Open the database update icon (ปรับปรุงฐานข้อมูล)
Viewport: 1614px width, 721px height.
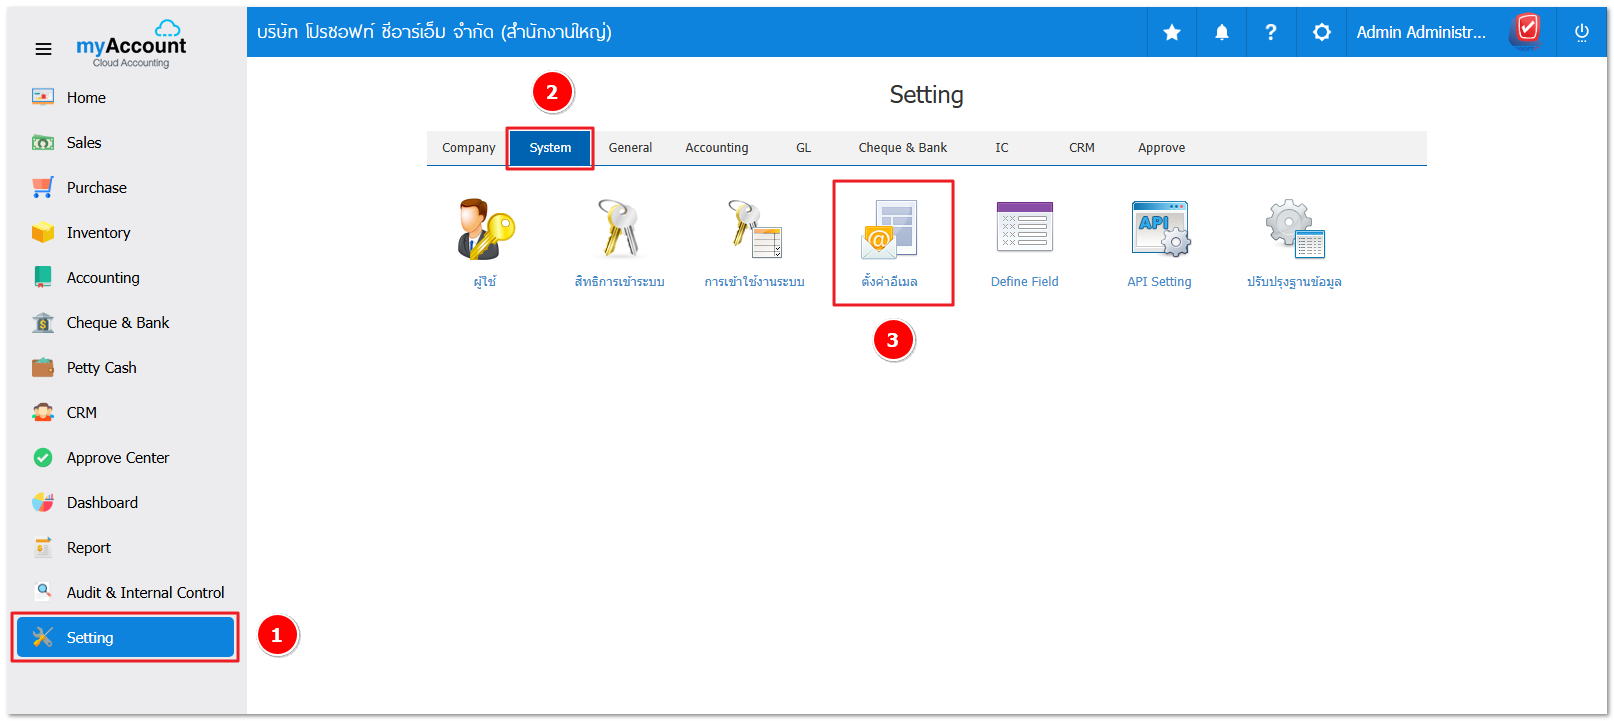pyautogui.click(x=1294, y=230)
